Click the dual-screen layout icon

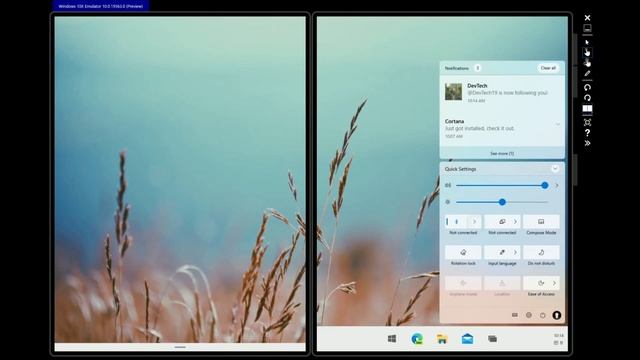[587, 109]
